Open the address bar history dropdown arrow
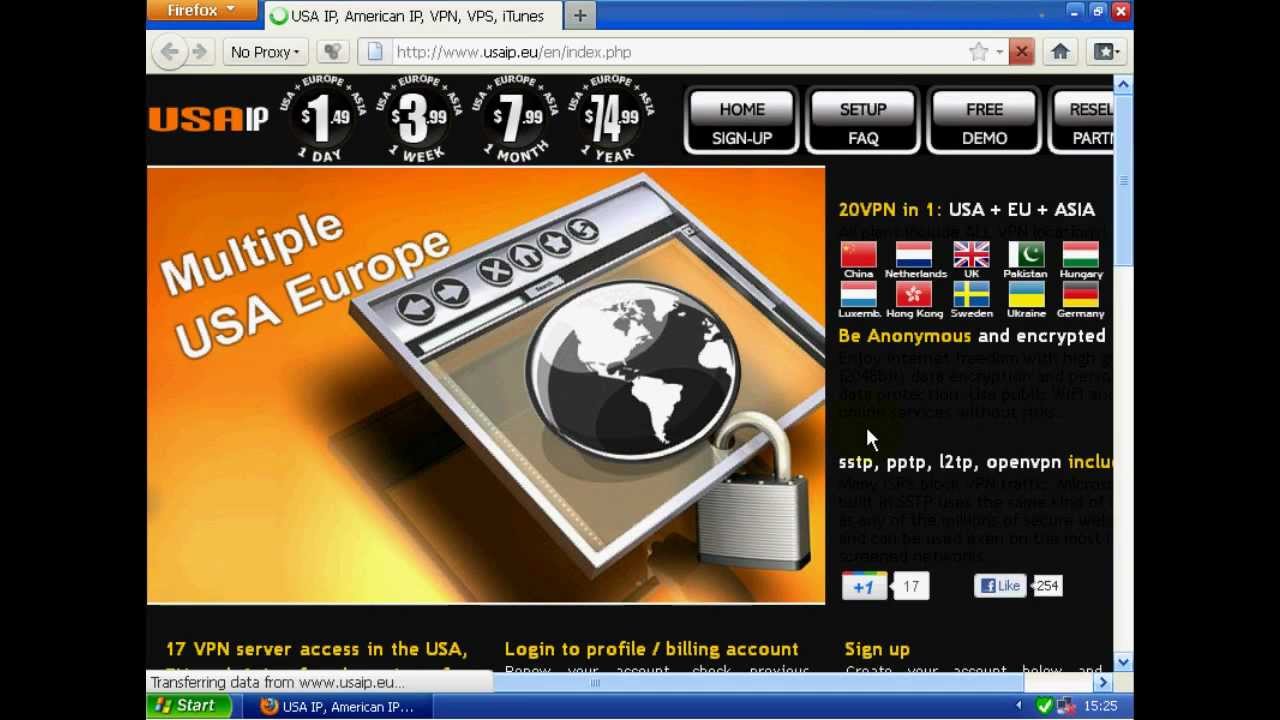Viewport: 1280px width, 720px height. click(999, 52)
